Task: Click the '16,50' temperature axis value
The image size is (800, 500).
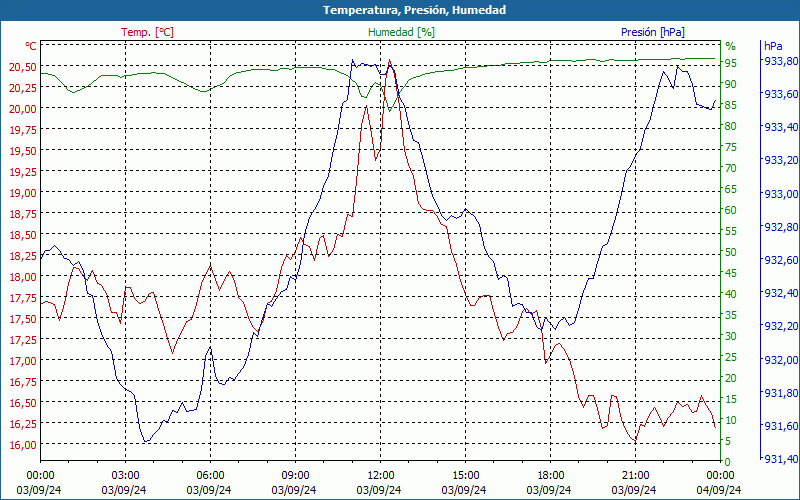Action: (x=23, y=403)
